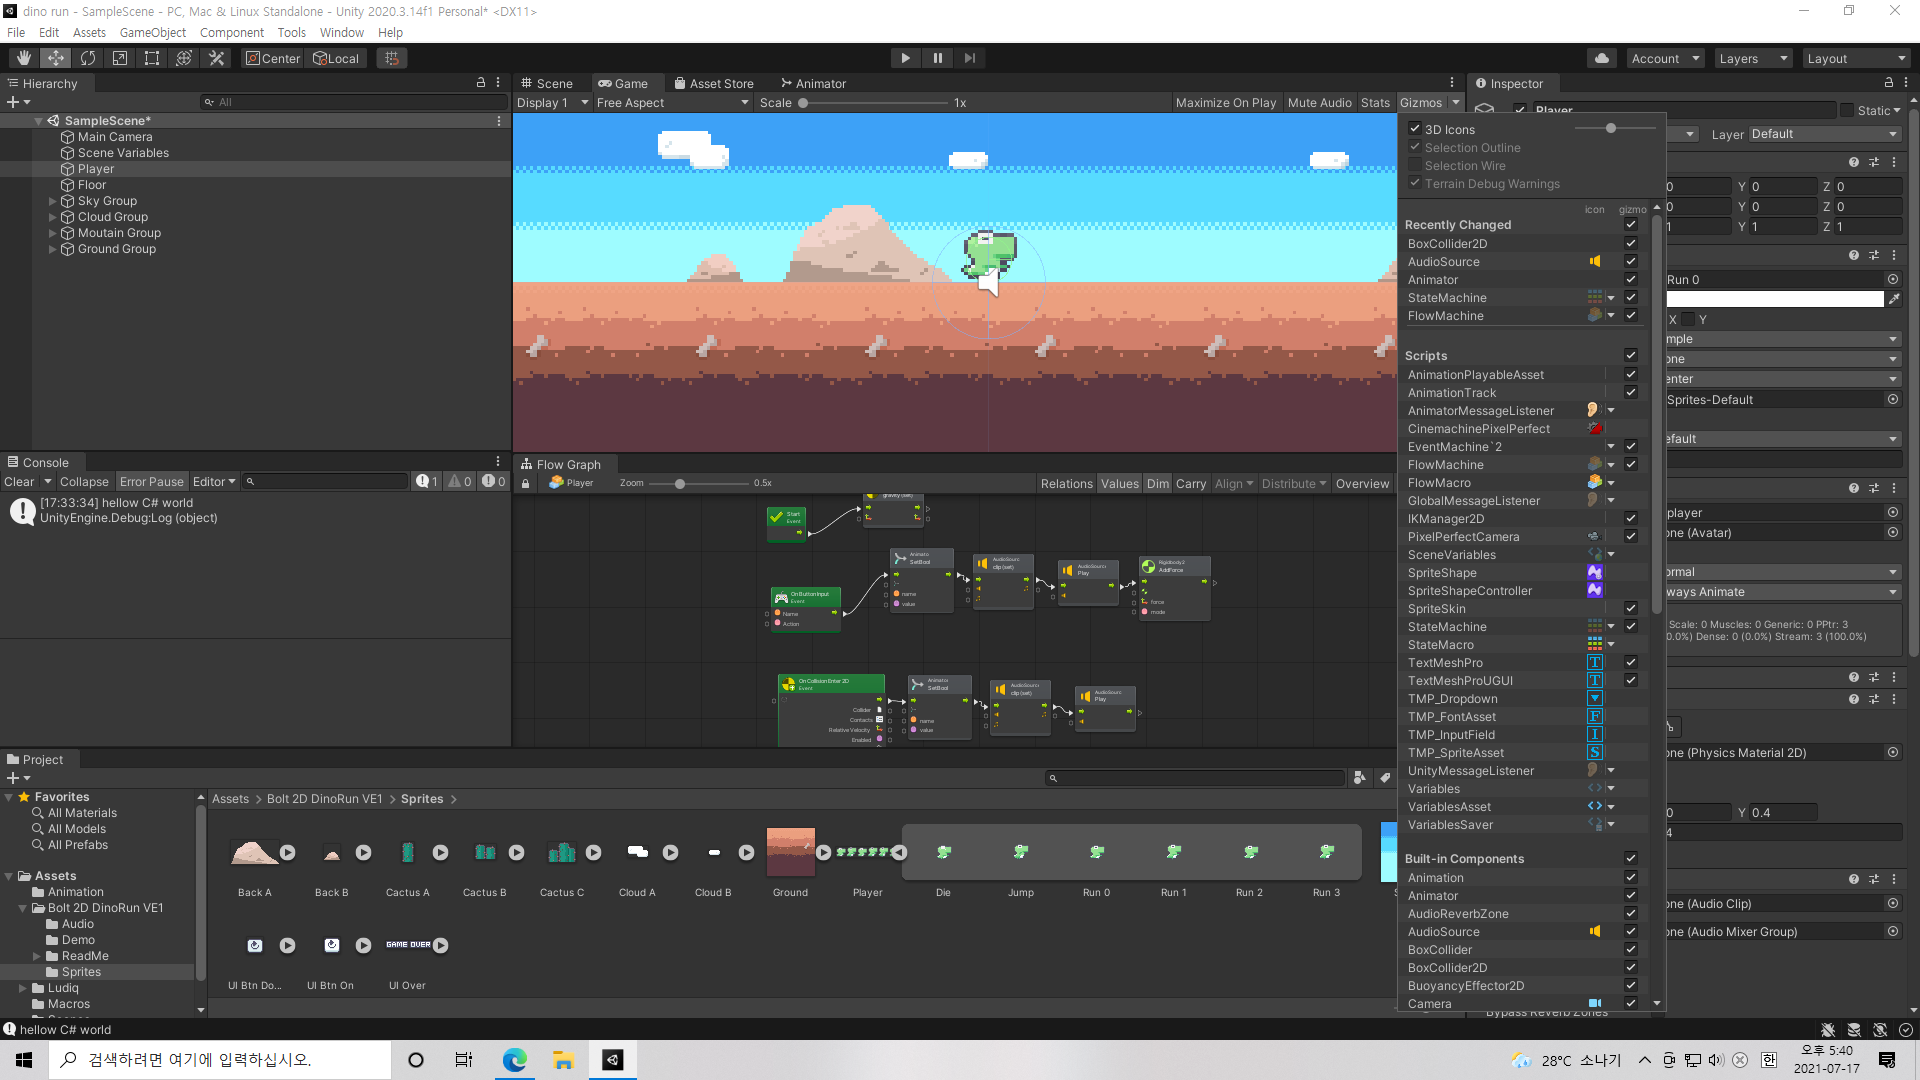Toggle the BoxCollider2D gizmo checkbox under Recently Changed
Viewport: 1920px width, 1080px height.
pyautogui.click(x=1631, y=244)
